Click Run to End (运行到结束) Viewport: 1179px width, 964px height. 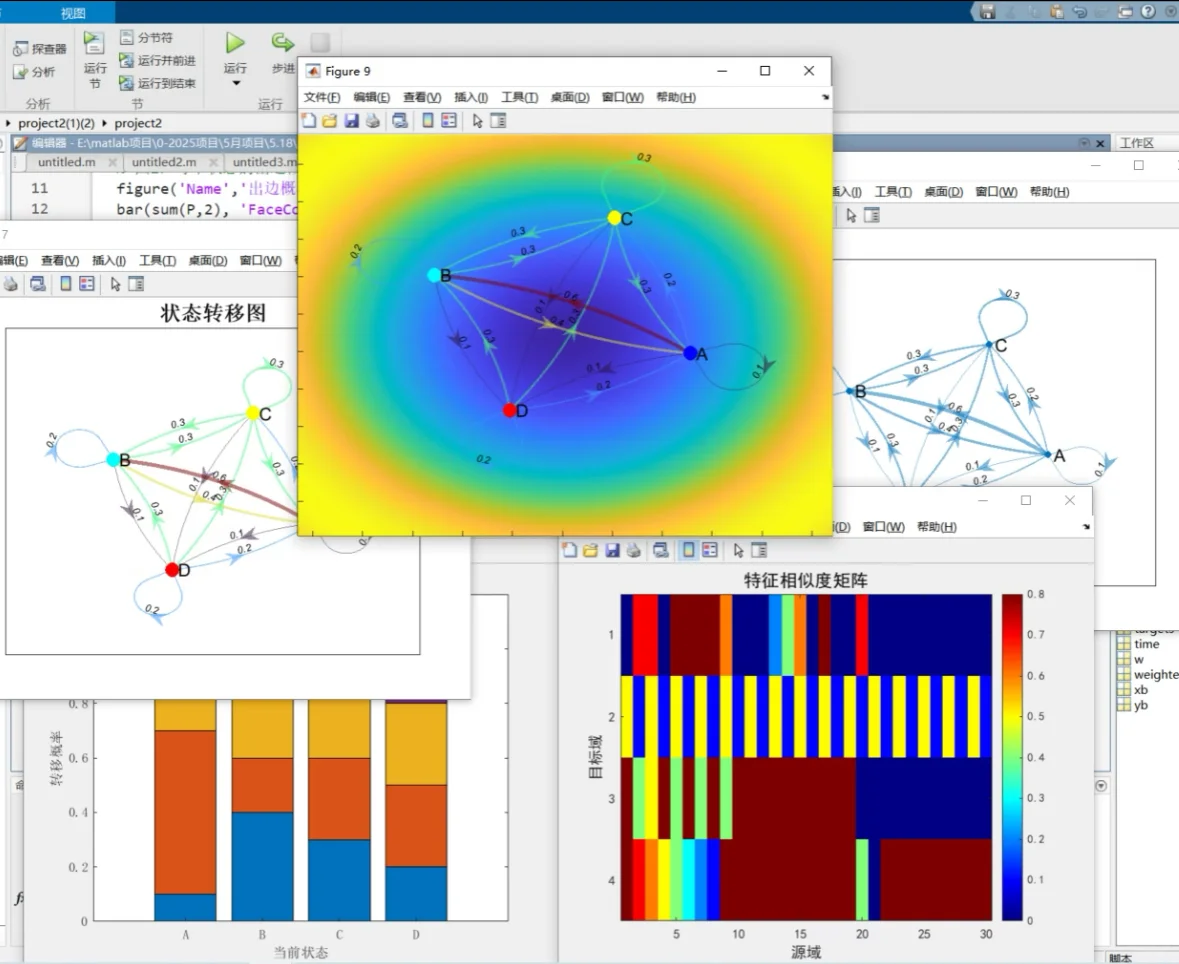pos(158,83)
